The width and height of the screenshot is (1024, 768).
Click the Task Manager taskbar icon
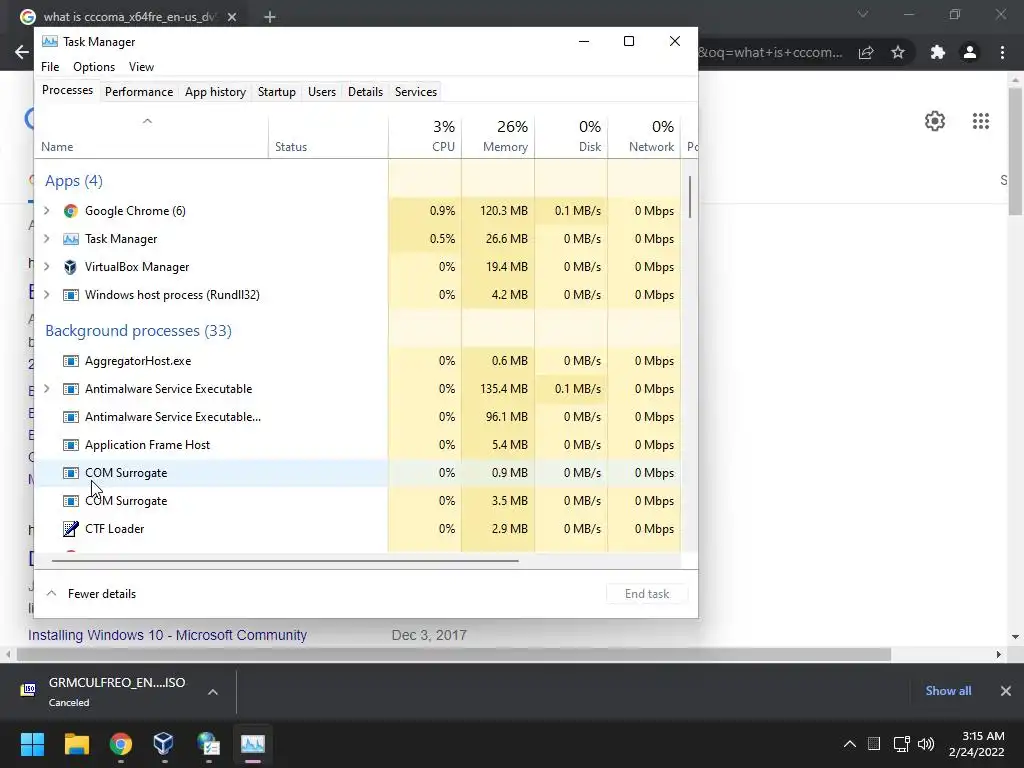coord(253,744)
